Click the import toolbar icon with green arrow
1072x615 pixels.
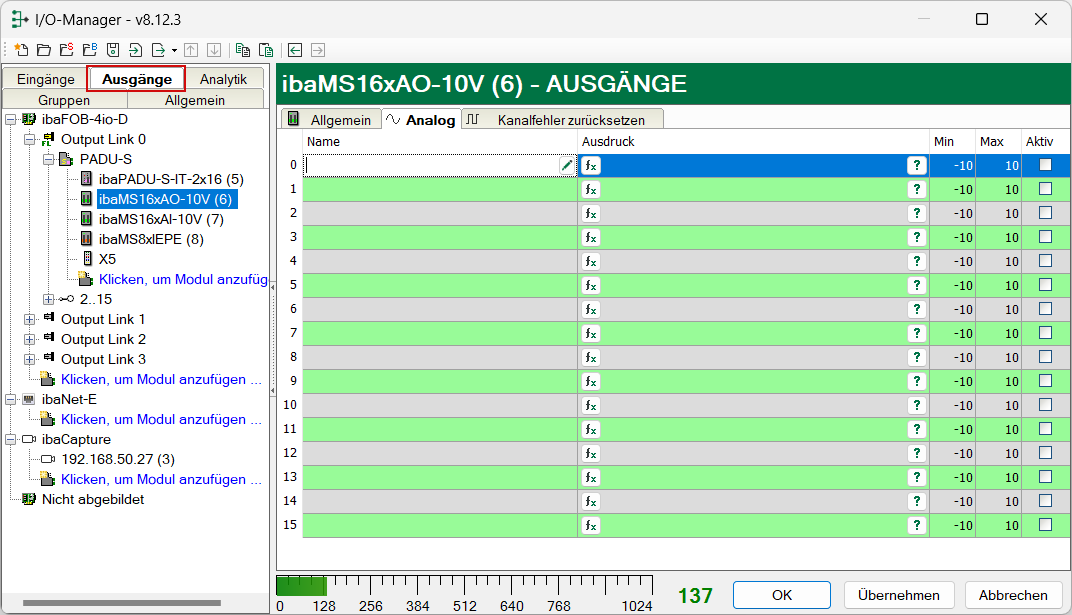click(x=135, y=50)
